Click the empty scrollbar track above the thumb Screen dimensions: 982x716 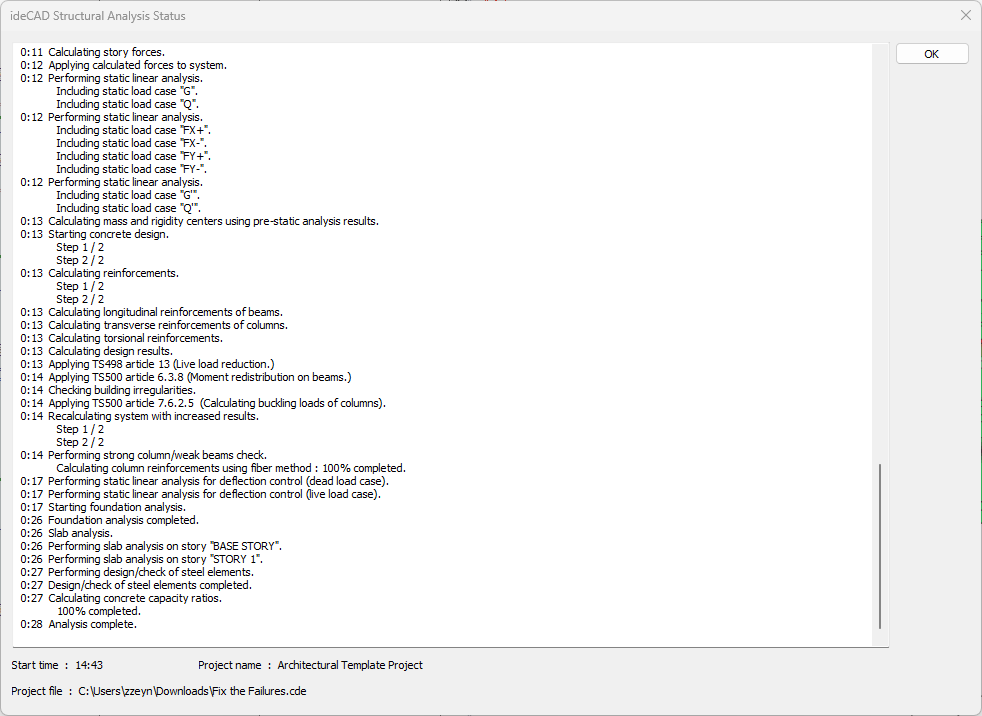coord(880,250)
